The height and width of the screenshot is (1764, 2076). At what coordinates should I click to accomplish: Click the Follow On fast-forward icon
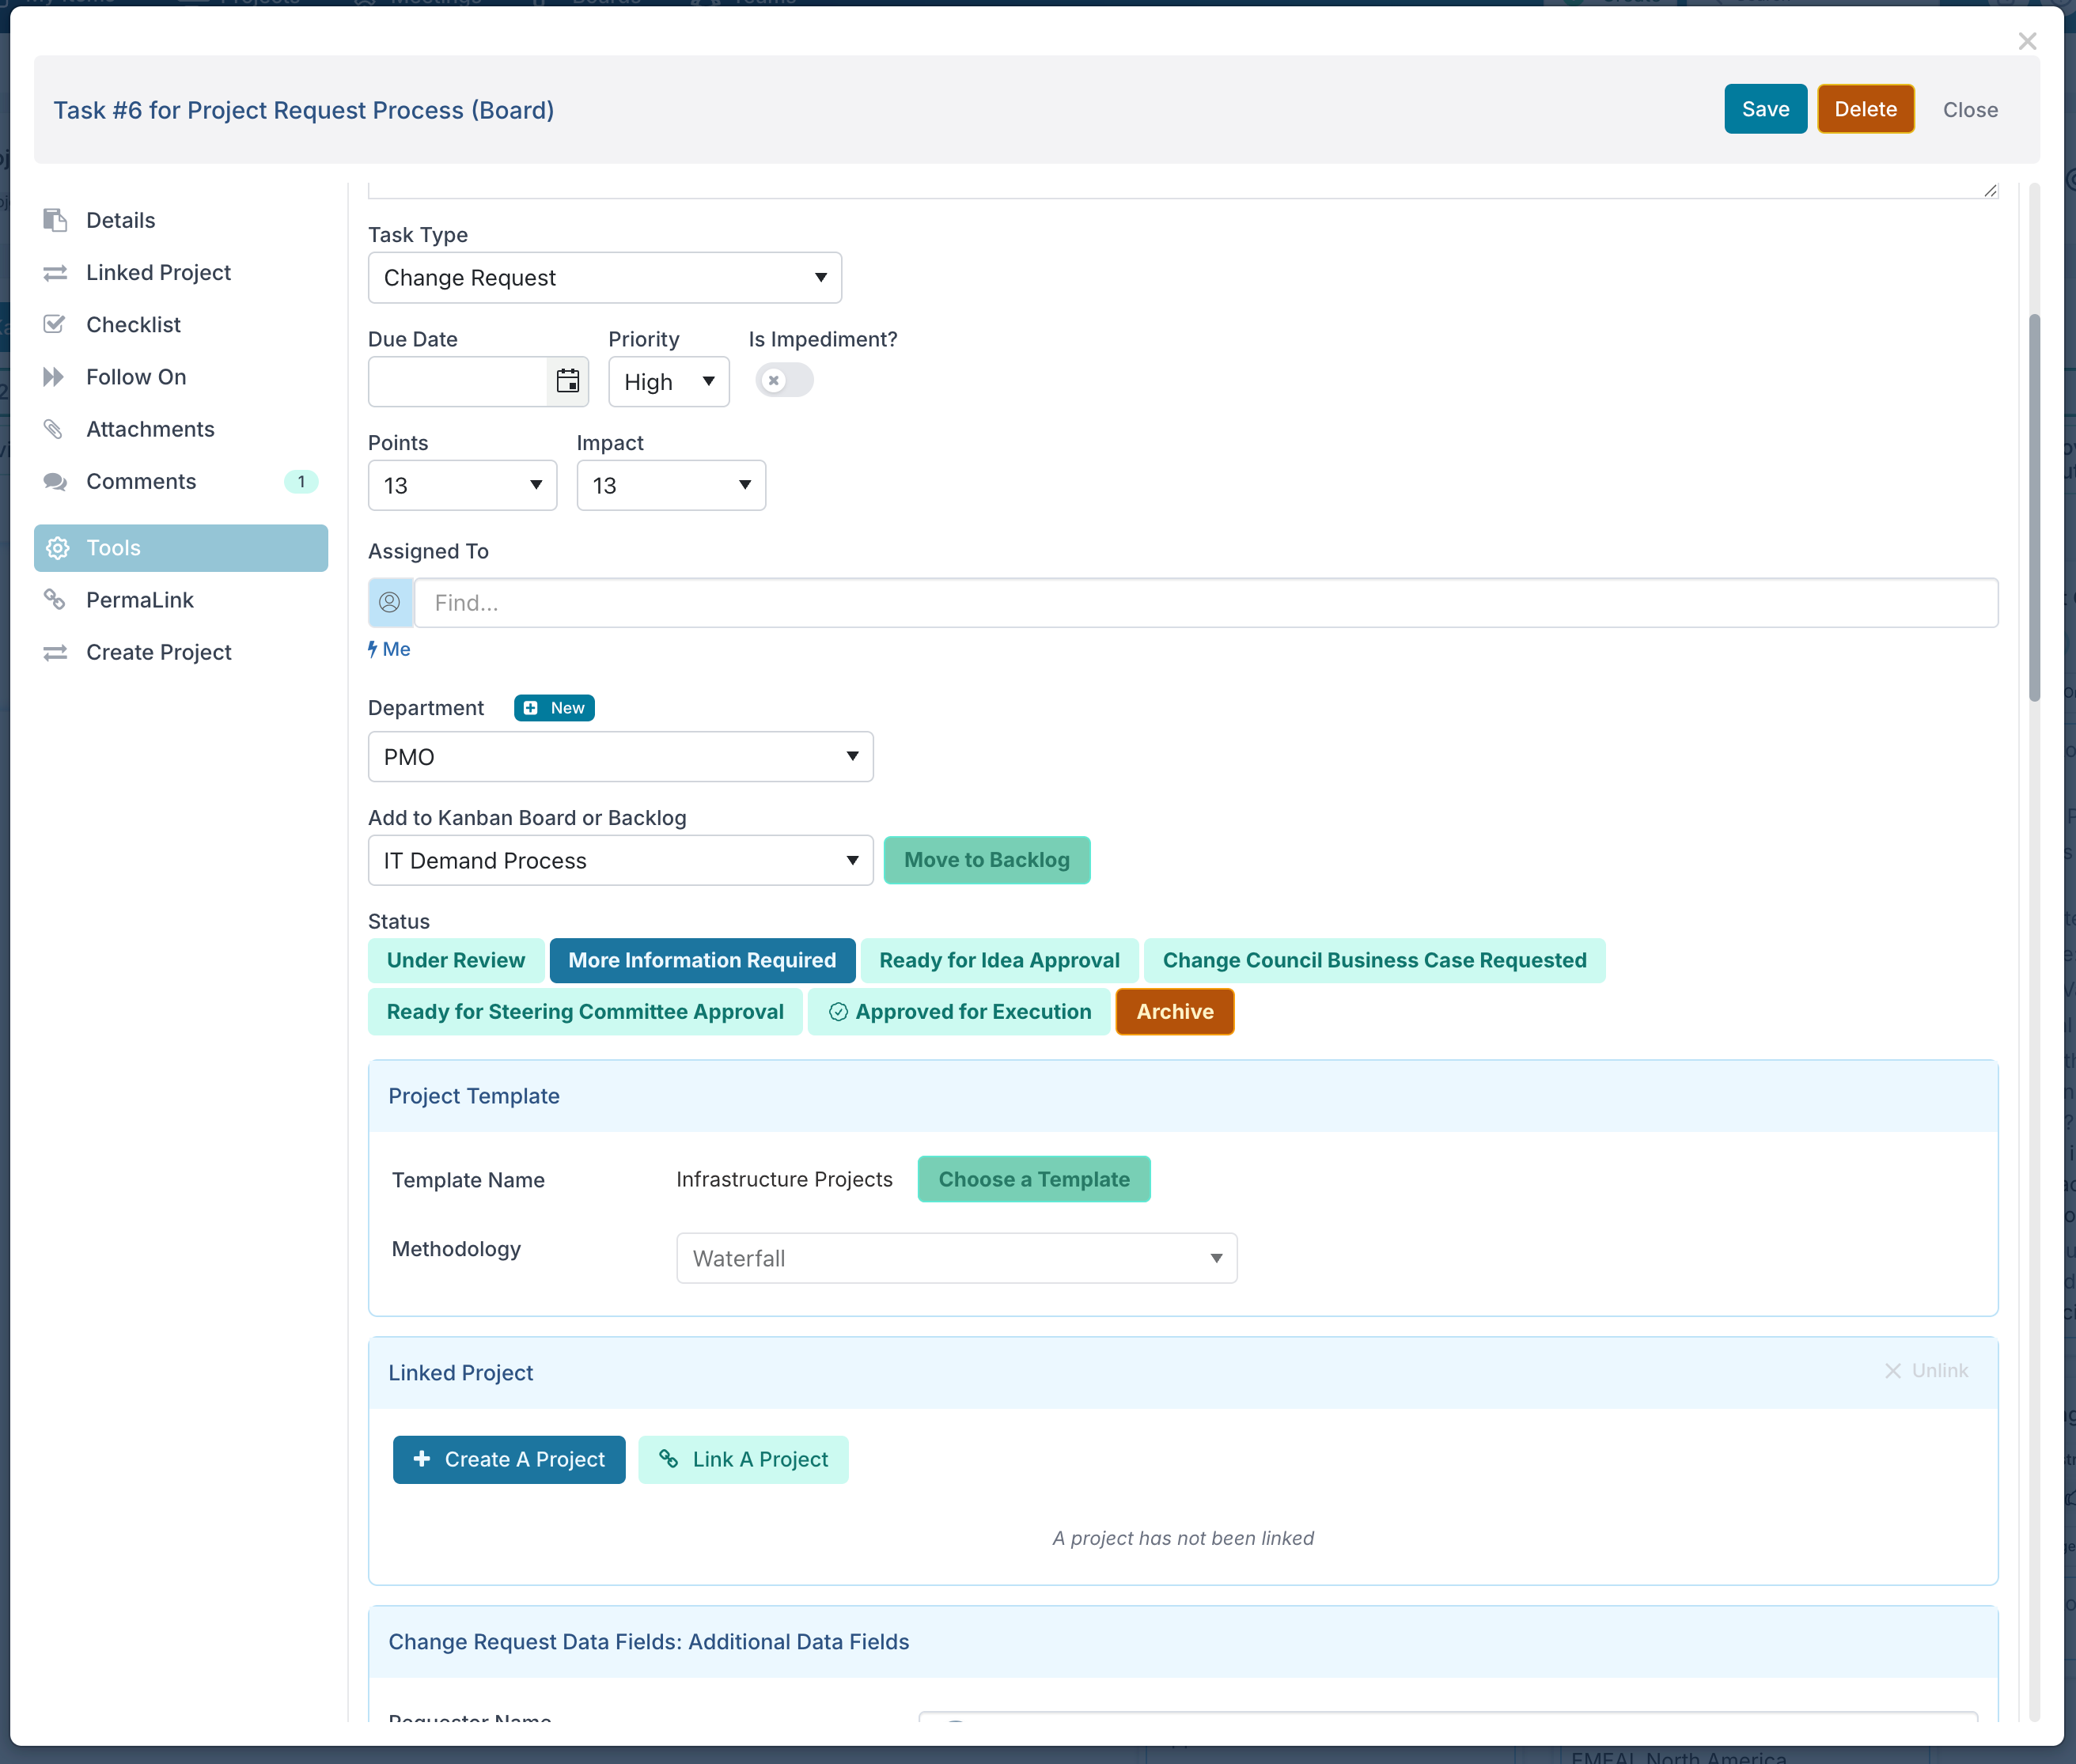(x=55, y=376)
